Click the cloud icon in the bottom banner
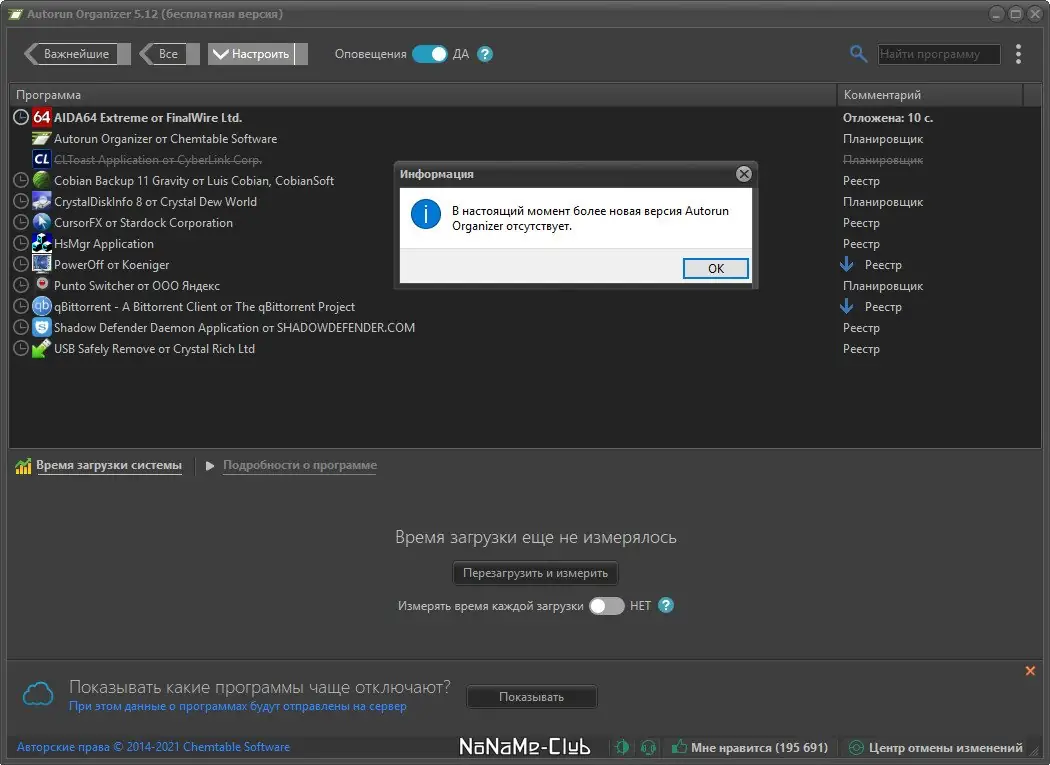 click(38, 694)
